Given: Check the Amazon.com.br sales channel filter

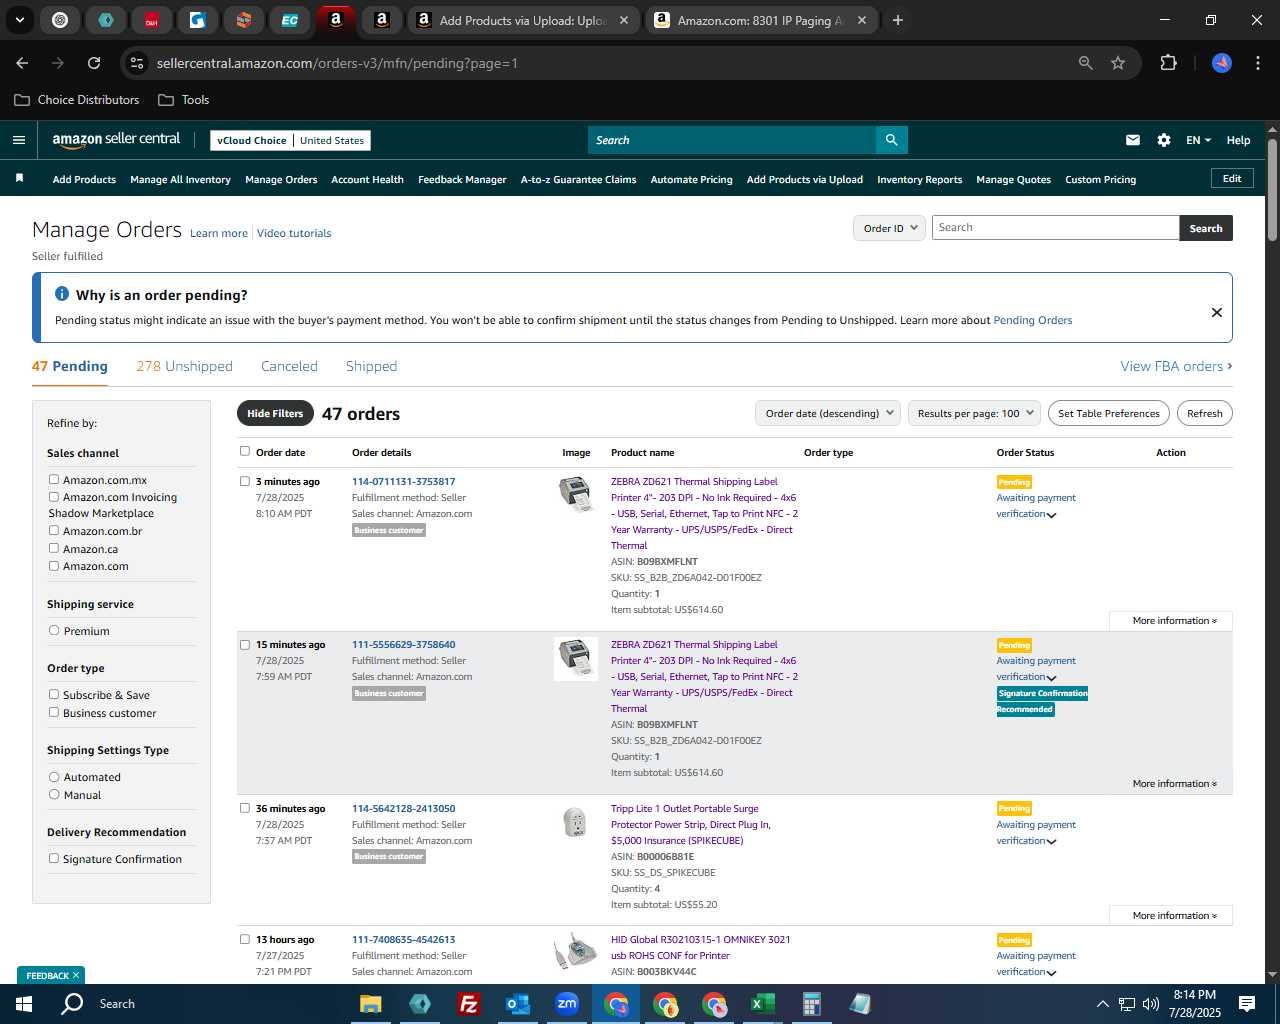Looking at the screenshot, I should 54,531.
